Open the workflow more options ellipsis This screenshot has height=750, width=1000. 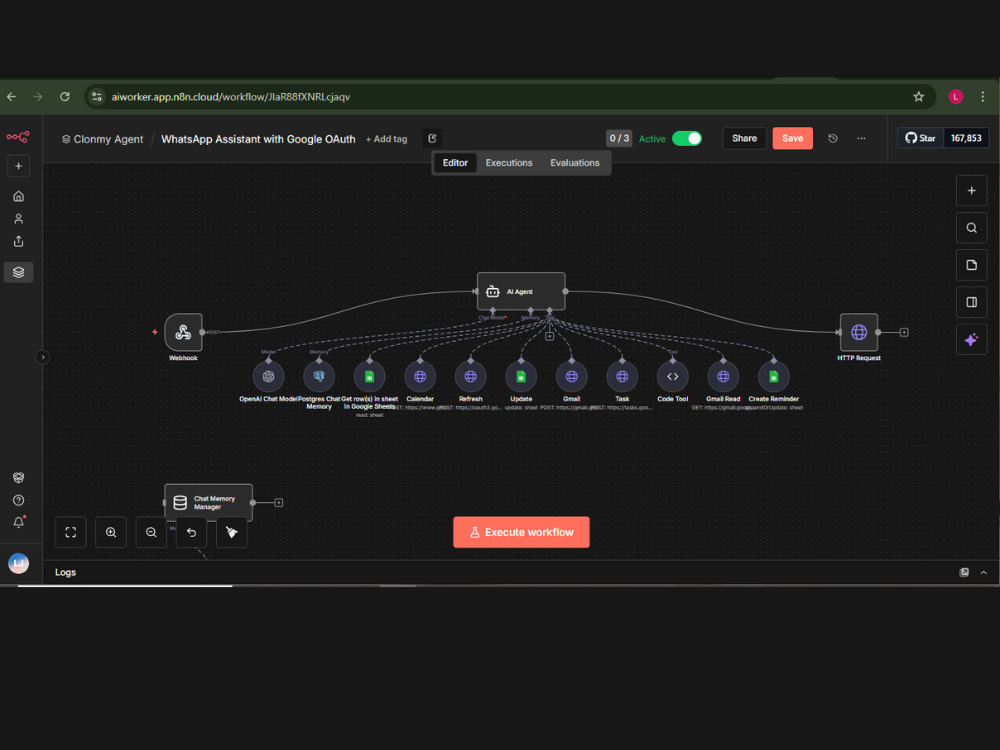(861, 138)
